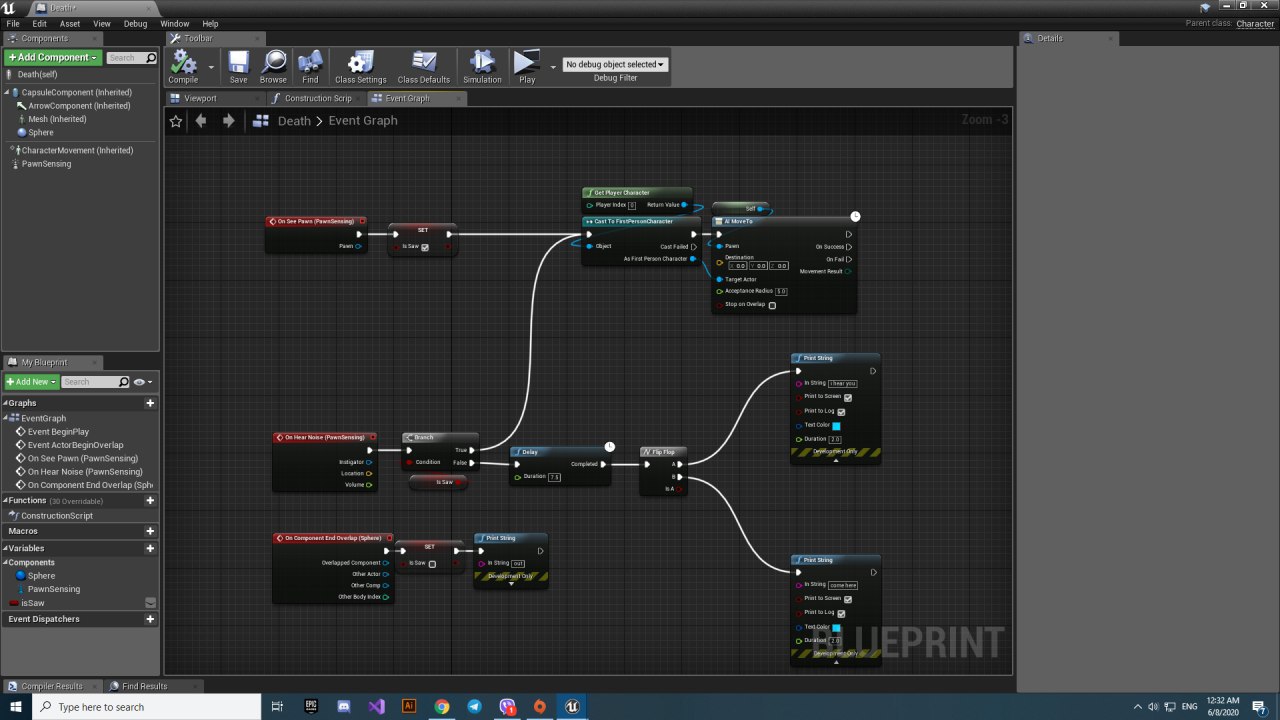This screenshot has width=1280, height=720.
Task: Switch to Construction Script tab
Action: (318, 98)
